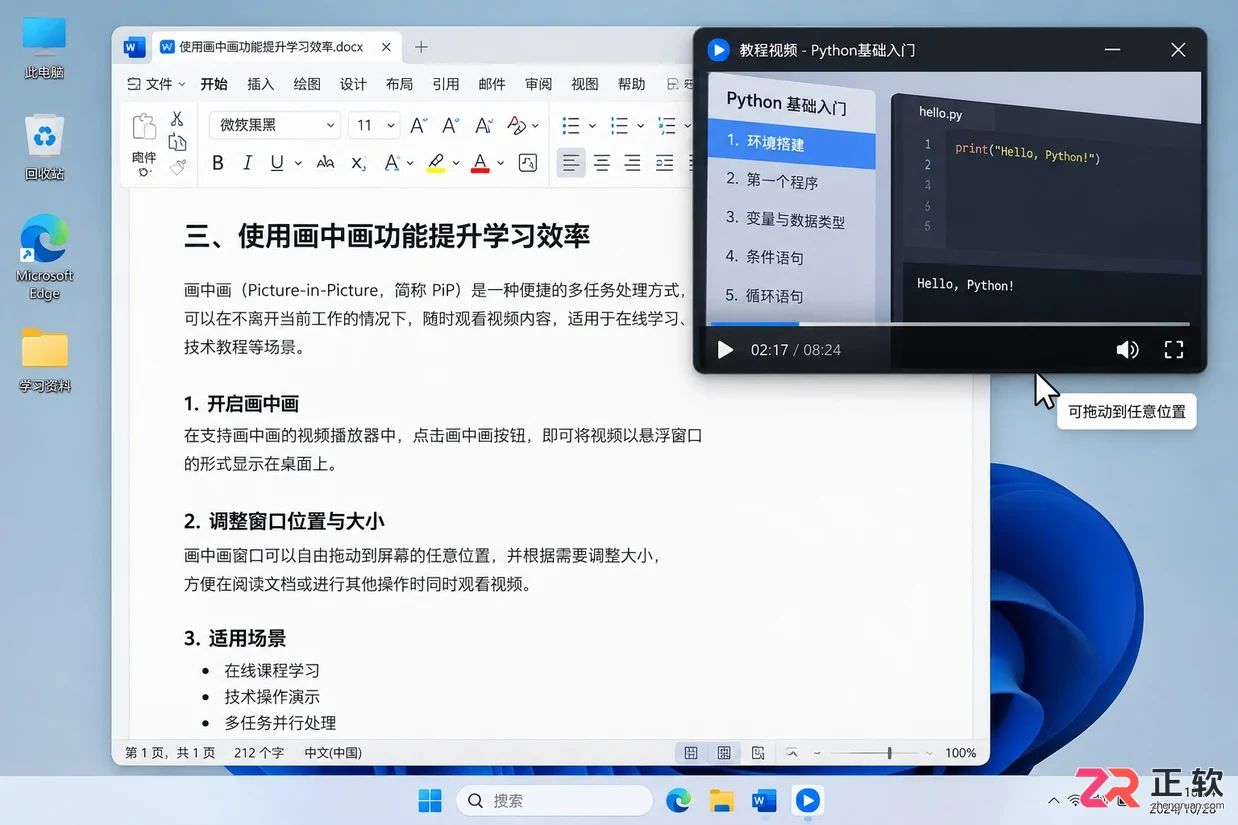This screenshot has height=825, width=1238.
Task: Insert a multilevel list
Action: click(x=667, y=125)
